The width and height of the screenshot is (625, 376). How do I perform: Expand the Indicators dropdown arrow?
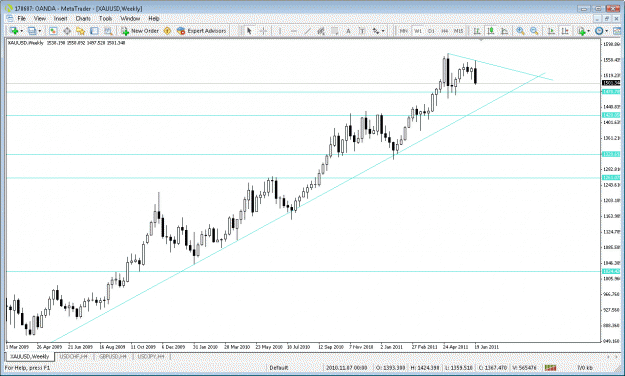click(588, 31)
